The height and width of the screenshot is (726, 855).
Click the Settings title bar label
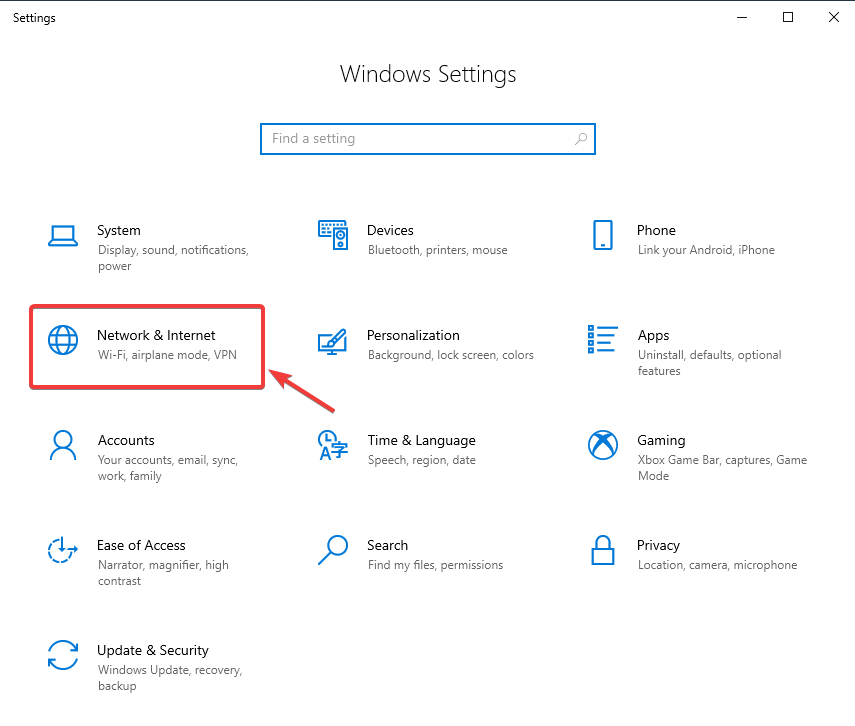coord(34,17)
